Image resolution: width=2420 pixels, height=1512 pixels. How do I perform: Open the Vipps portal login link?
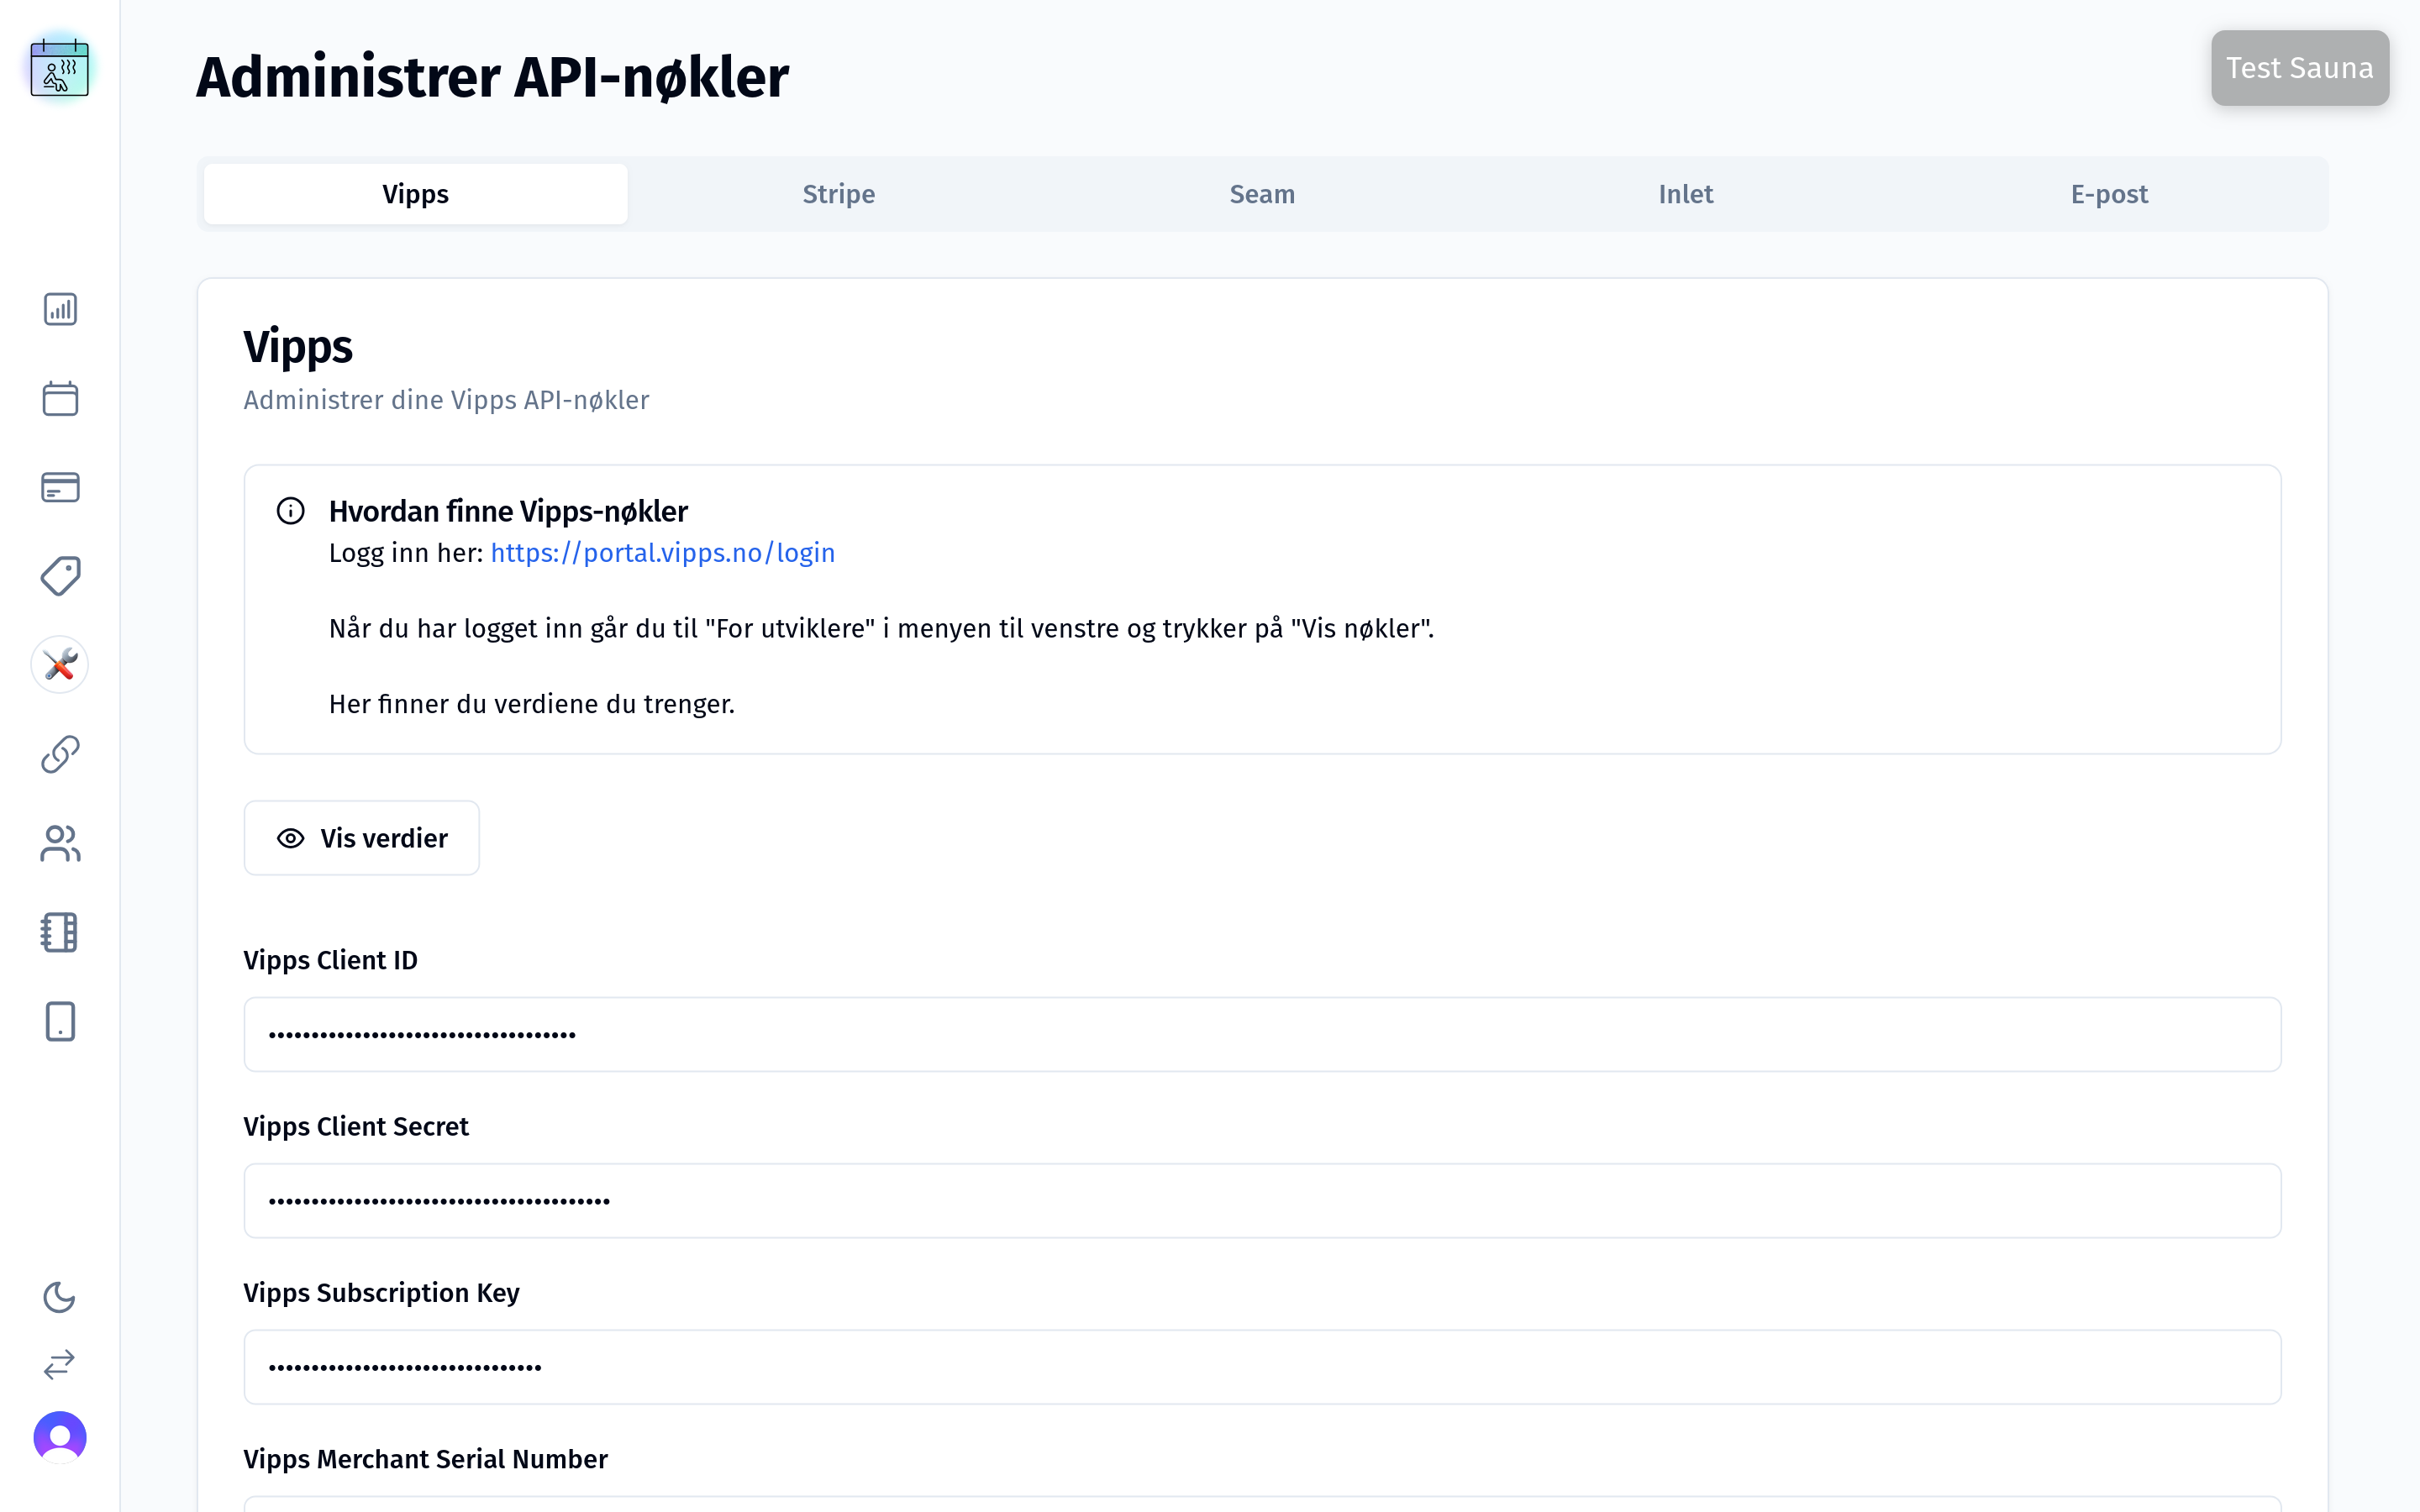pos(662,552)
